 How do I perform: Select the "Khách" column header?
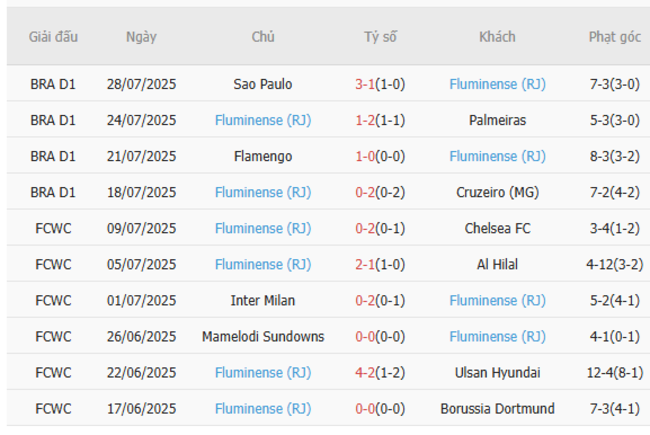(497, 37)
